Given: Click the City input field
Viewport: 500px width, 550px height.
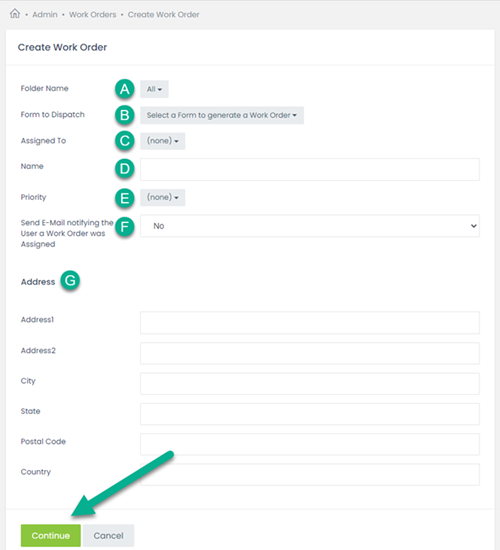Looking at the screenshot, I should click(x=310, y=384).
